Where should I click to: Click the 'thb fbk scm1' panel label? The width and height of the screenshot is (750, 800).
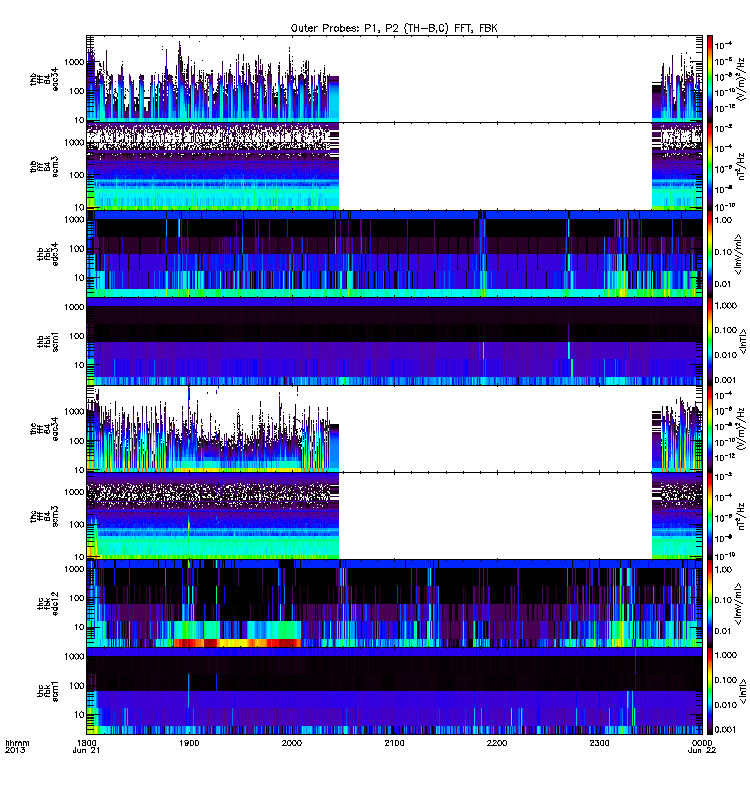(x=48, y=341)
